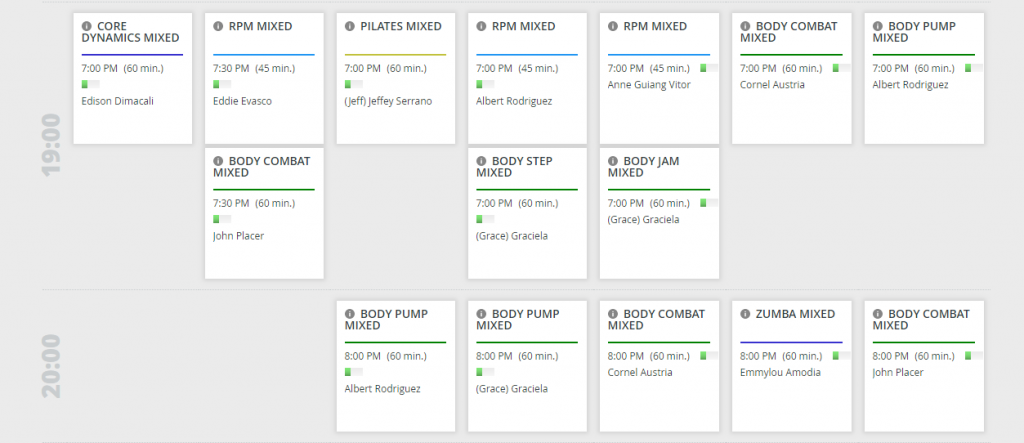Info icon on 7:00 PM Body Pump Mixed
This screenshot has height=443, width=1024.
pos(878,27)
